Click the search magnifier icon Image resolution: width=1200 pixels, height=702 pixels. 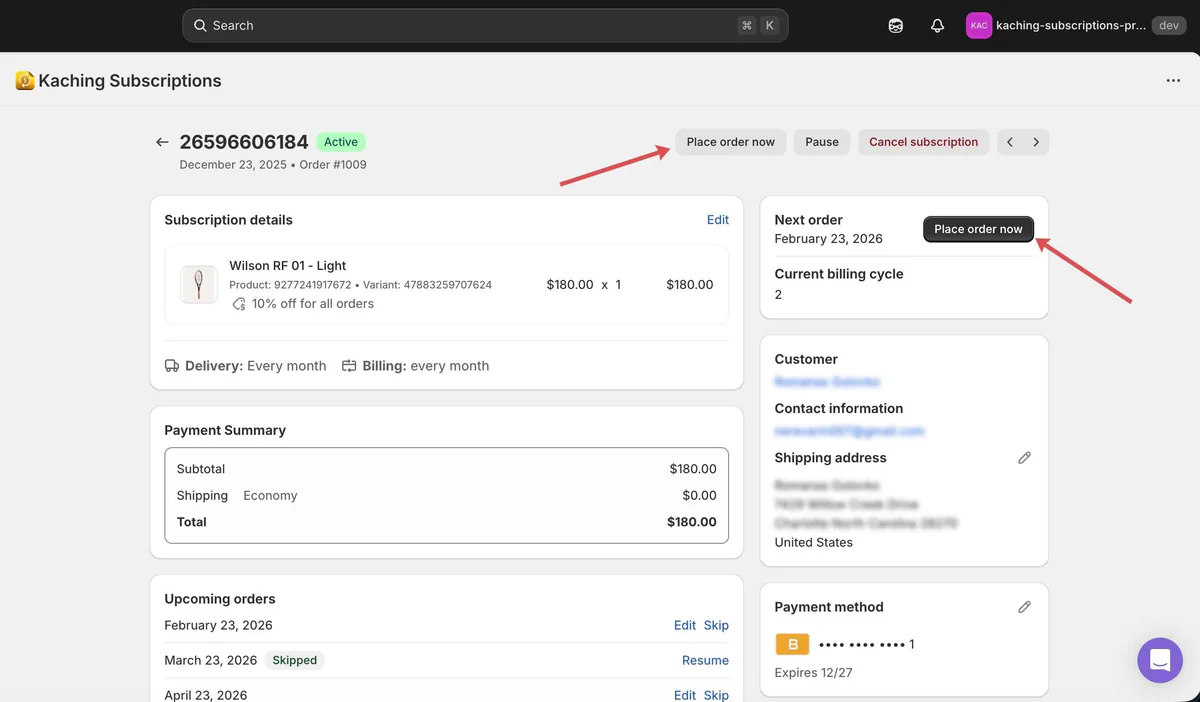tap(200, 26)
